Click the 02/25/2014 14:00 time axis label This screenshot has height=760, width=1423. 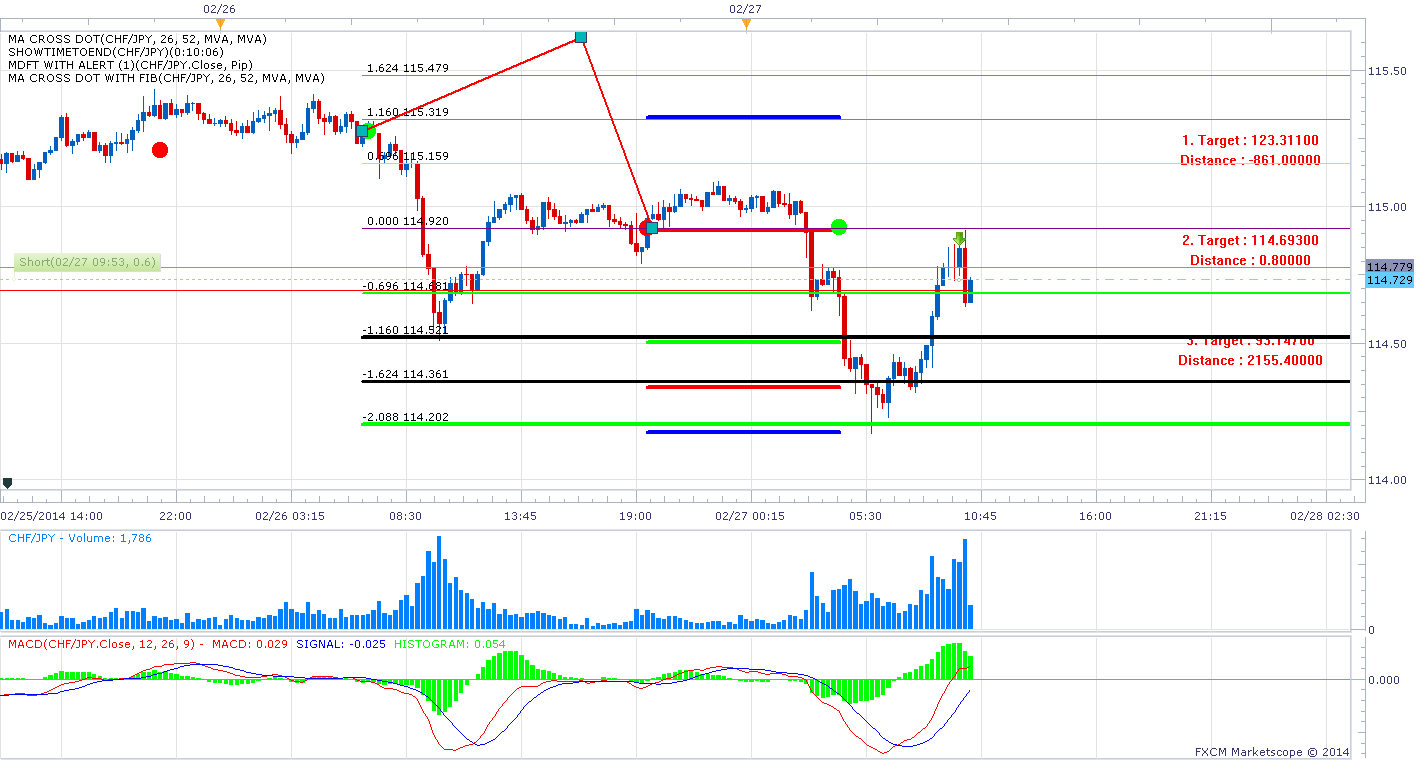[x=53, y=516]
